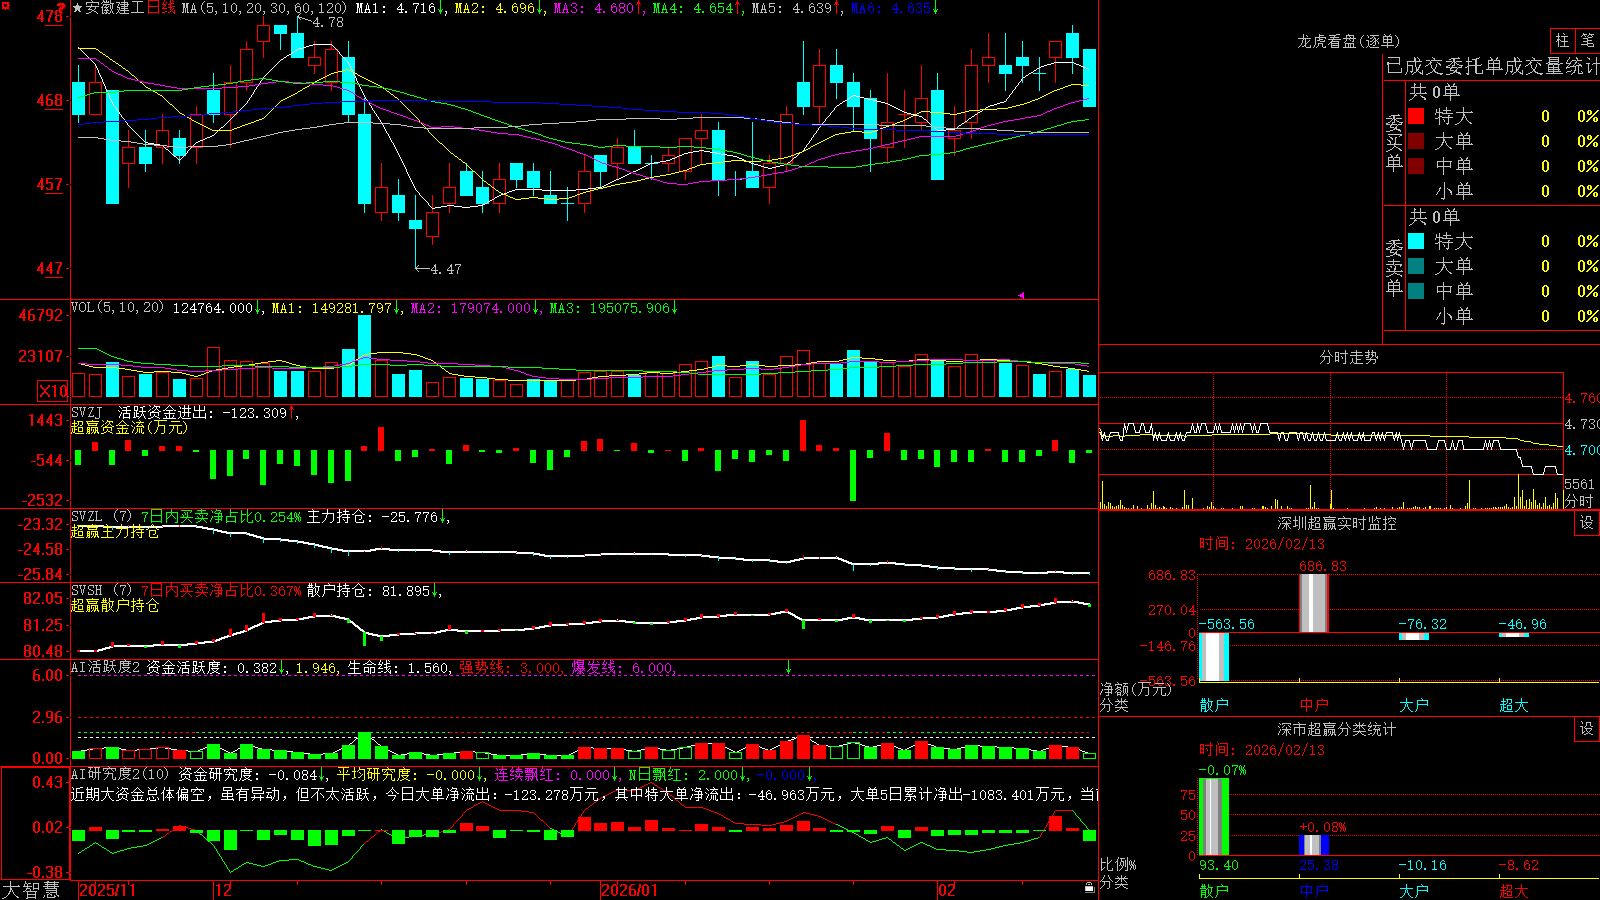Click the green 散户 bar valued 93.40

(x=1213, y=817)
